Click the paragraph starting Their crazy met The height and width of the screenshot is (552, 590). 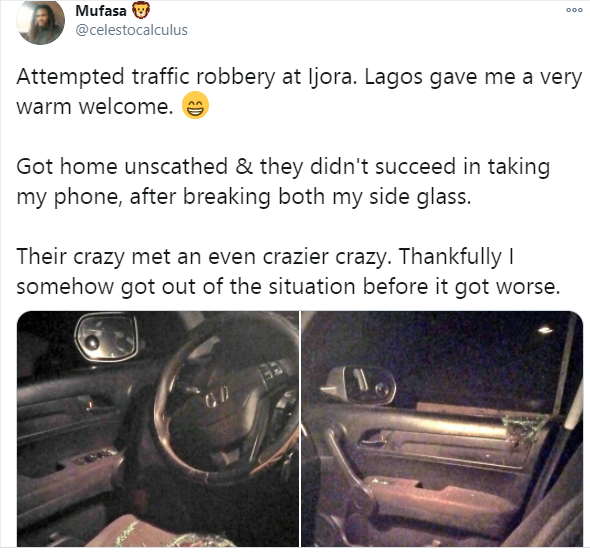288,271
